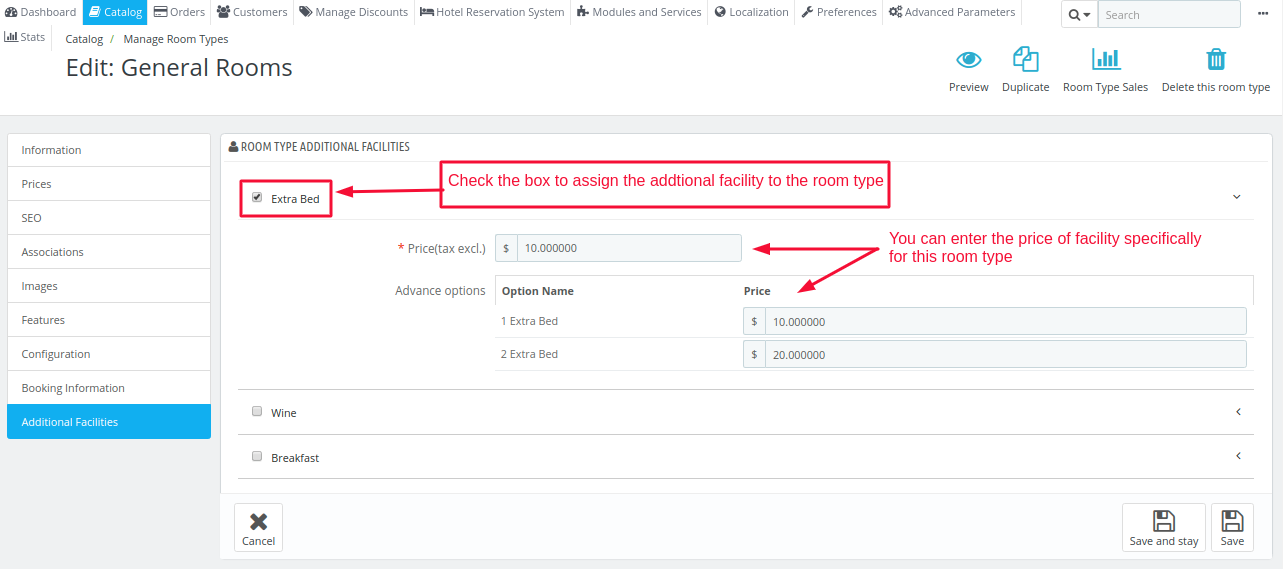Switch to the SEO tab
1283x569 pixels.
(109, 218)
